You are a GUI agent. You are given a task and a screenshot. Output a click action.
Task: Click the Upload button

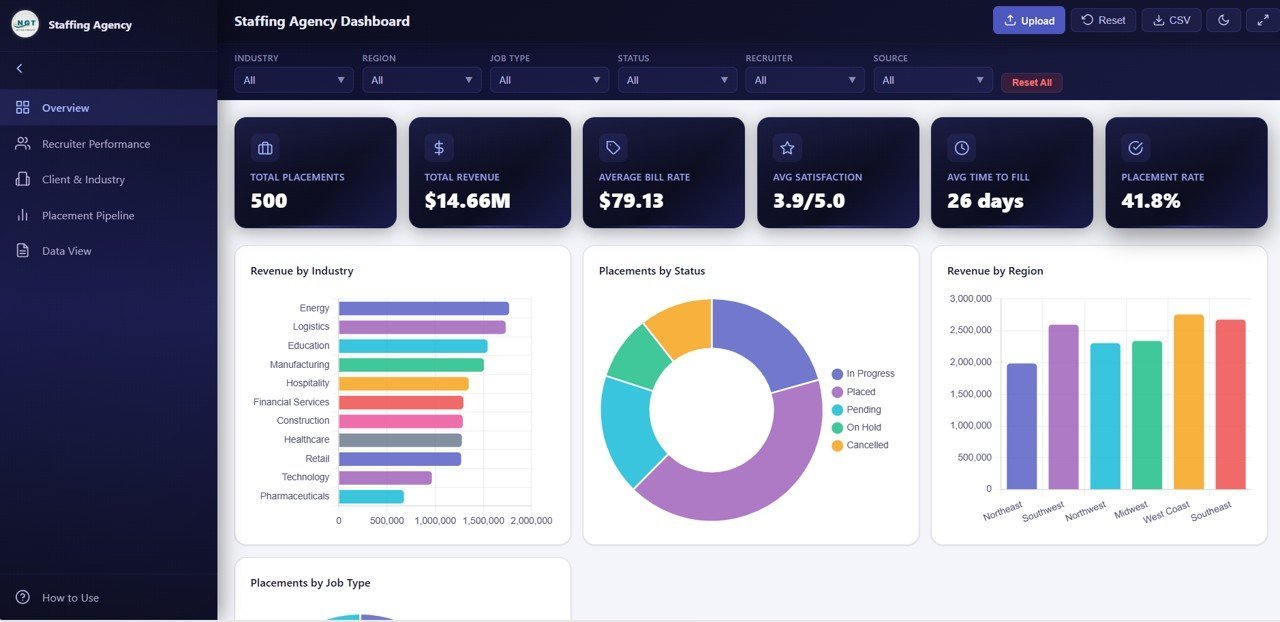pyautogui.click(x=1028, y=19)
